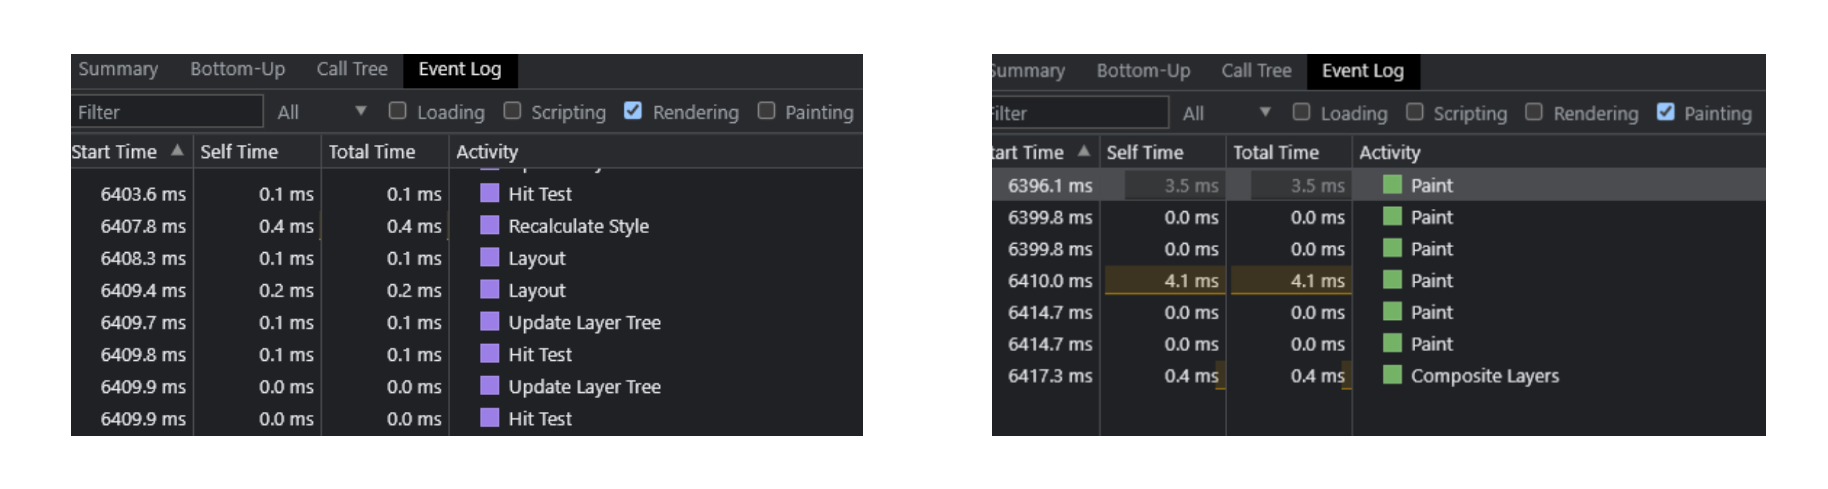The image size is (1828, 489).
Task: Sort by Start Time in right panel
Action: (1028, 152)
